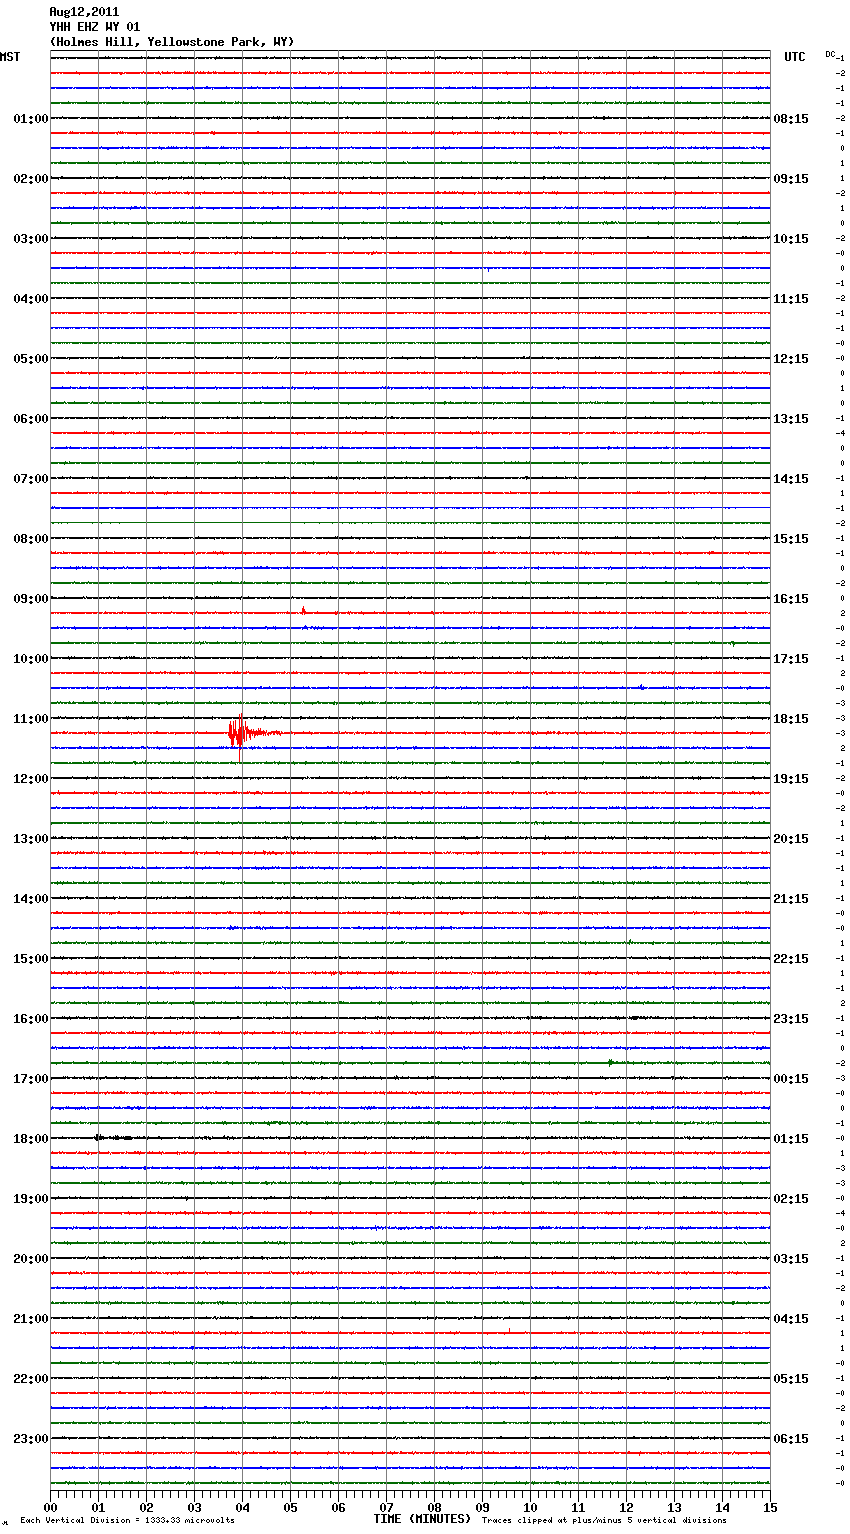
Task: Click the "07:00" MST time label
Action: [30, 479]
